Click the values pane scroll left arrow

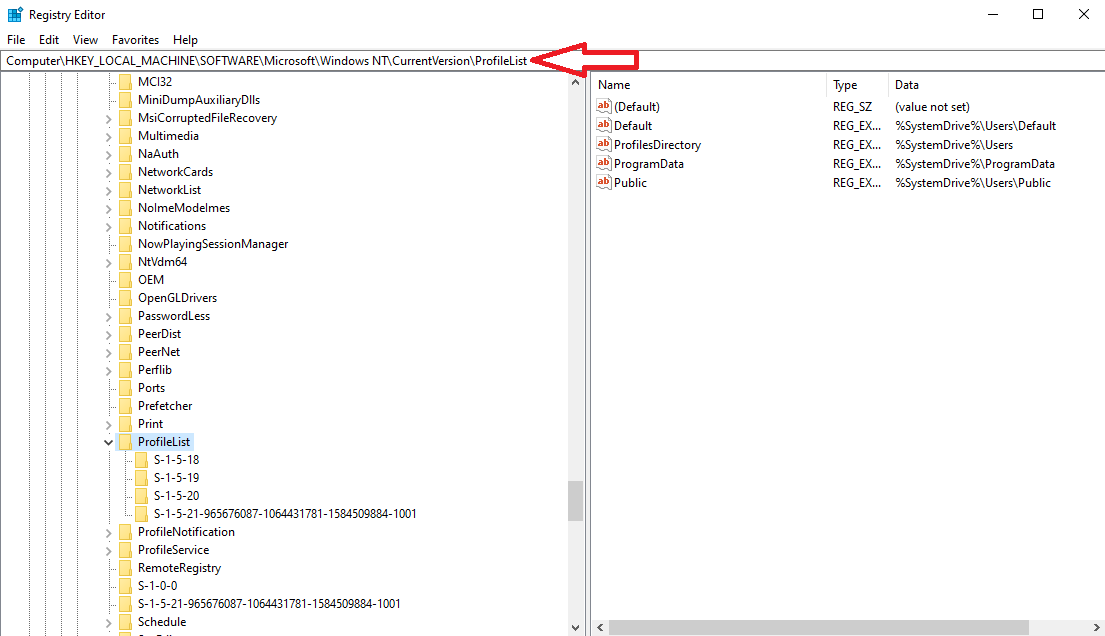pyautogui.click(x=600, y=628)
